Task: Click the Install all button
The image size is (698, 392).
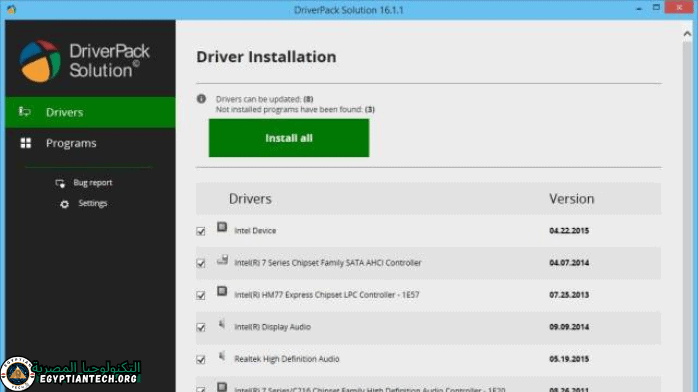Action: coord(289,138)
